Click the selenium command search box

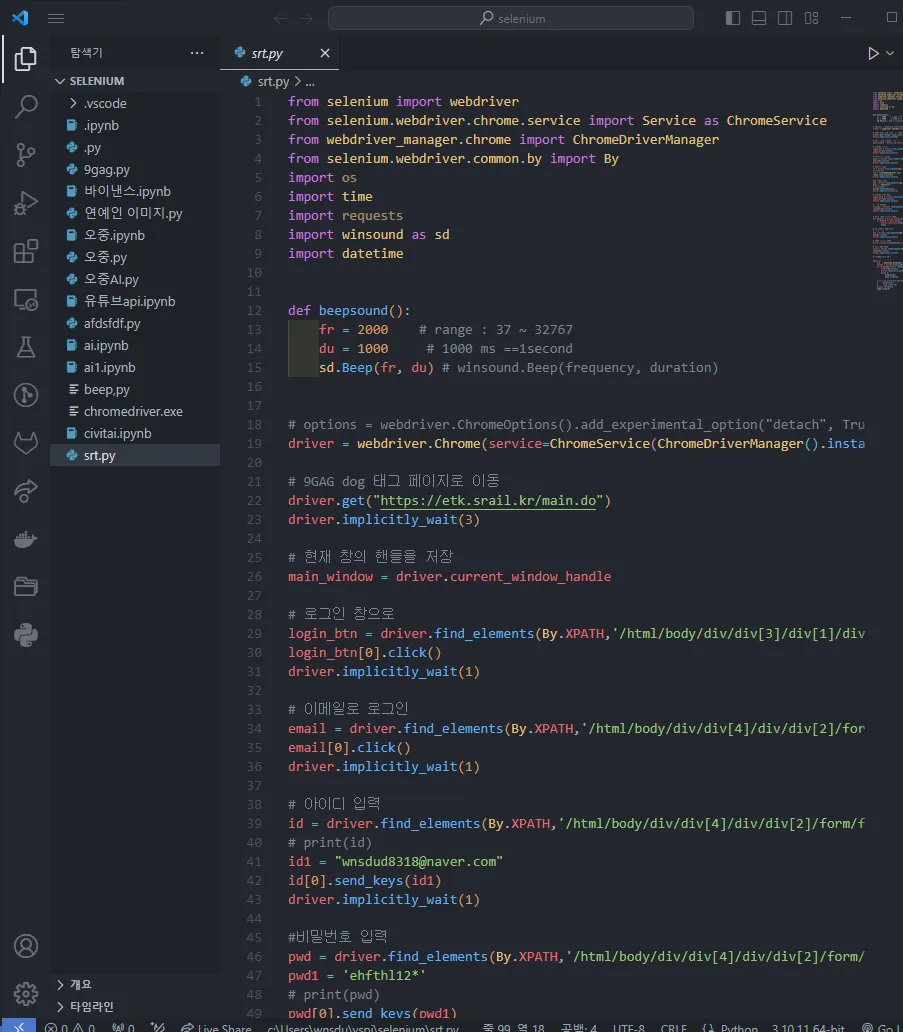511,18
